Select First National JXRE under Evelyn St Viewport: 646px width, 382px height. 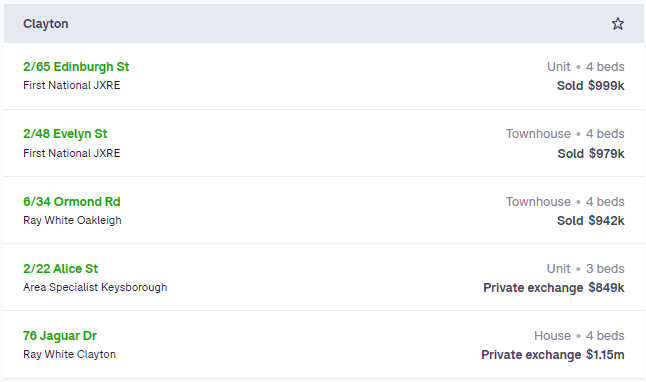point(72,153)
